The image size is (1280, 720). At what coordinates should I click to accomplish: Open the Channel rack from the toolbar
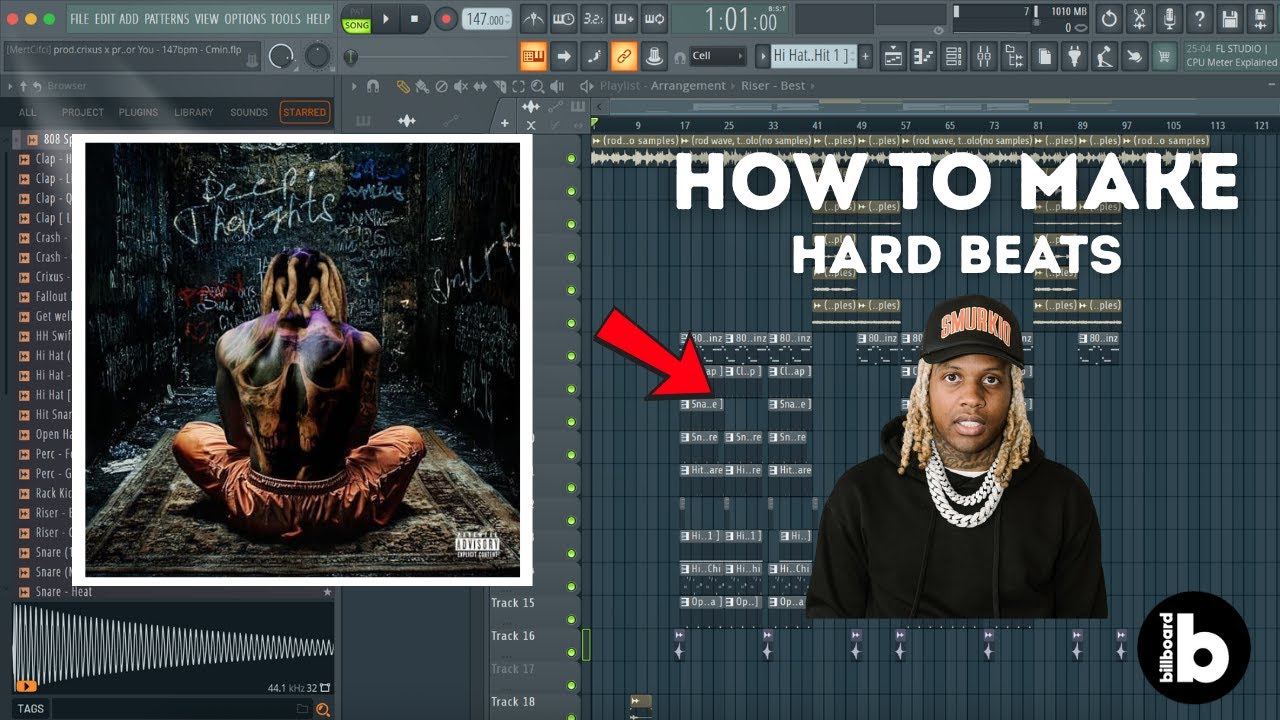pyautogui.click(x=953, y=56)
